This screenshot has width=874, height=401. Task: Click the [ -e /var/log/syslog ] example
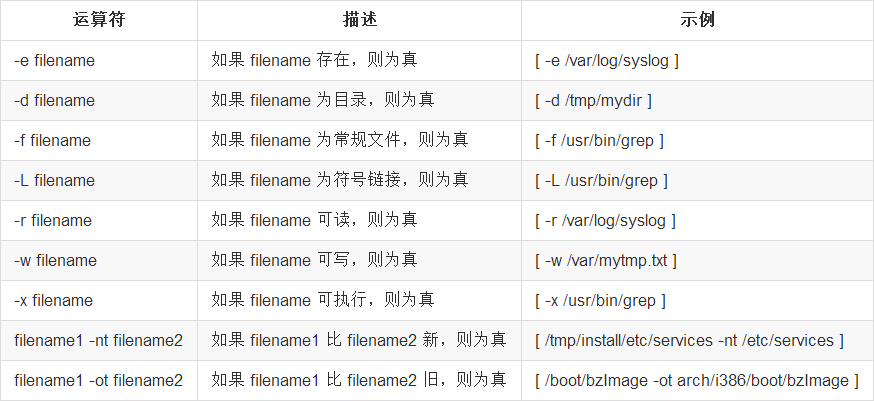(x=607, y=60)
